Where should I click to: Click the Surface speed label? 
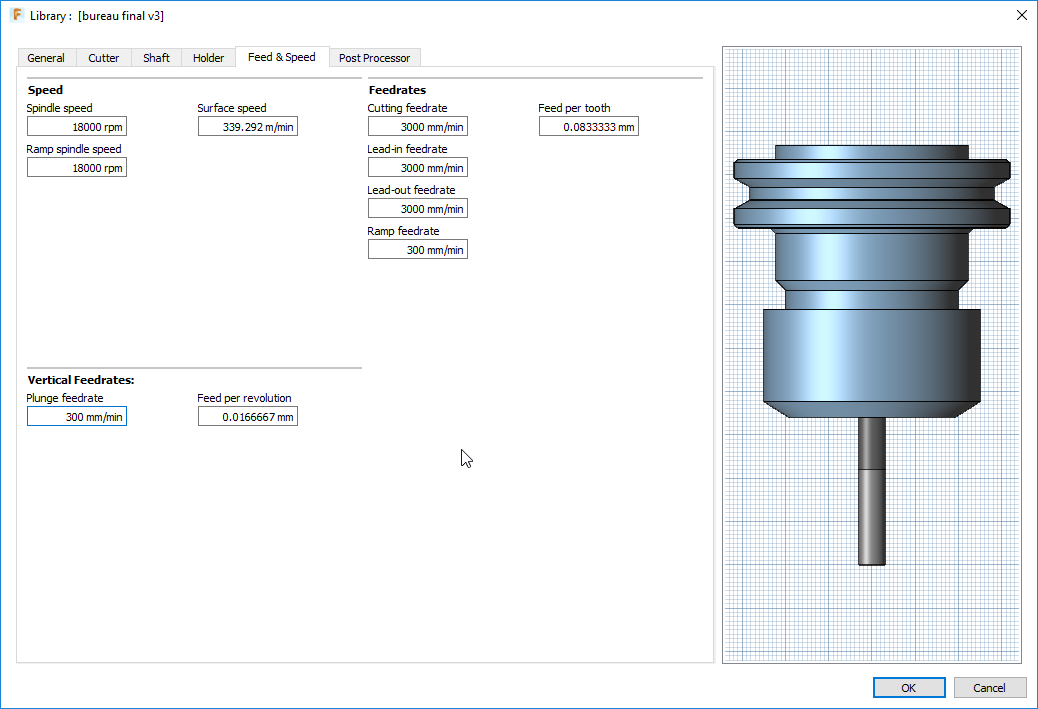pyautogui.click(x=232, y=108)
